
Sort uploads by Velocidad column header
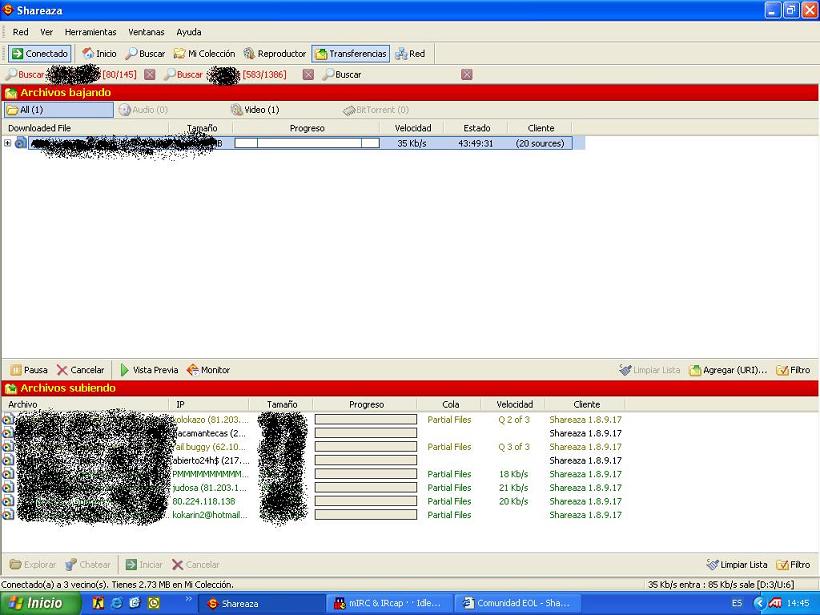(x=513, y=404)
